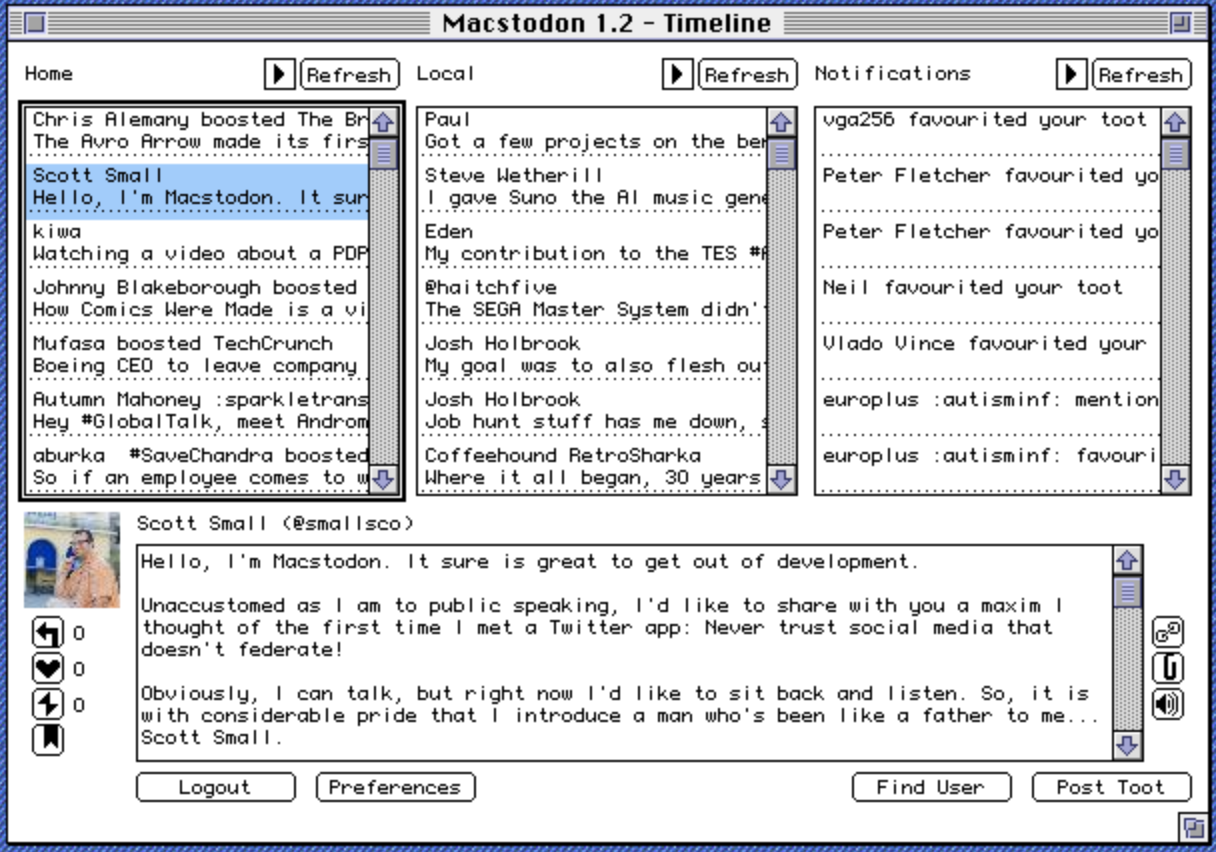This screenshot has width=1216, height=852.
Task: Click the reply arrow icon under the avatar
Action: (x=48, y=633)
